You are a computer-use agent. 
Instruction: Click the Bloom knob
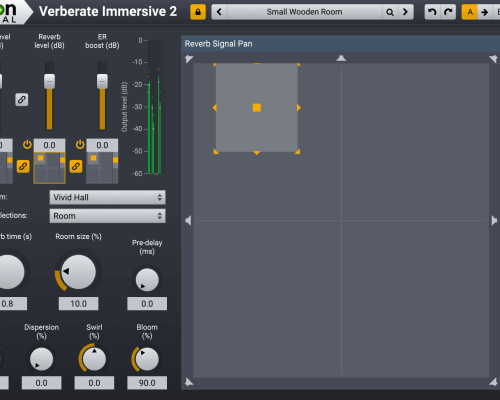[x=147, y=359]
